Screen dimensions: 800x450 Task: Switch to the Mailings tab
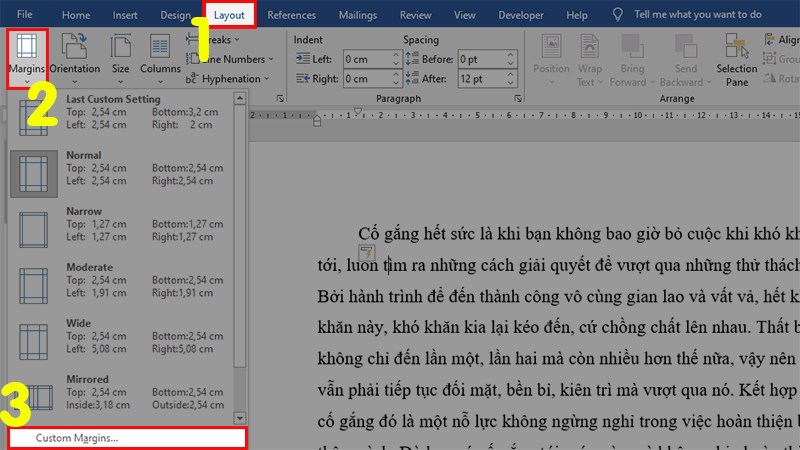pos(358,15)
